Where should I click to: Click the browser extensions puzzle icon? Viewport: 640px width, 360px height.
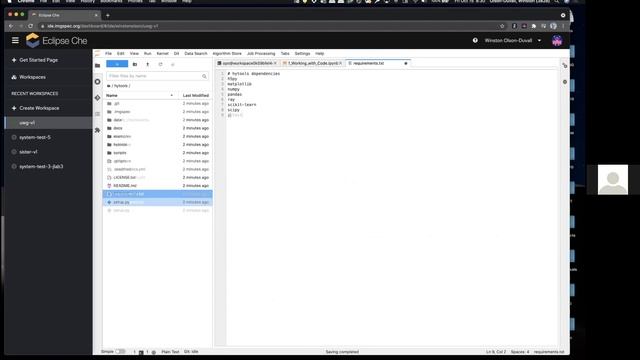click(x=533, y=26)
